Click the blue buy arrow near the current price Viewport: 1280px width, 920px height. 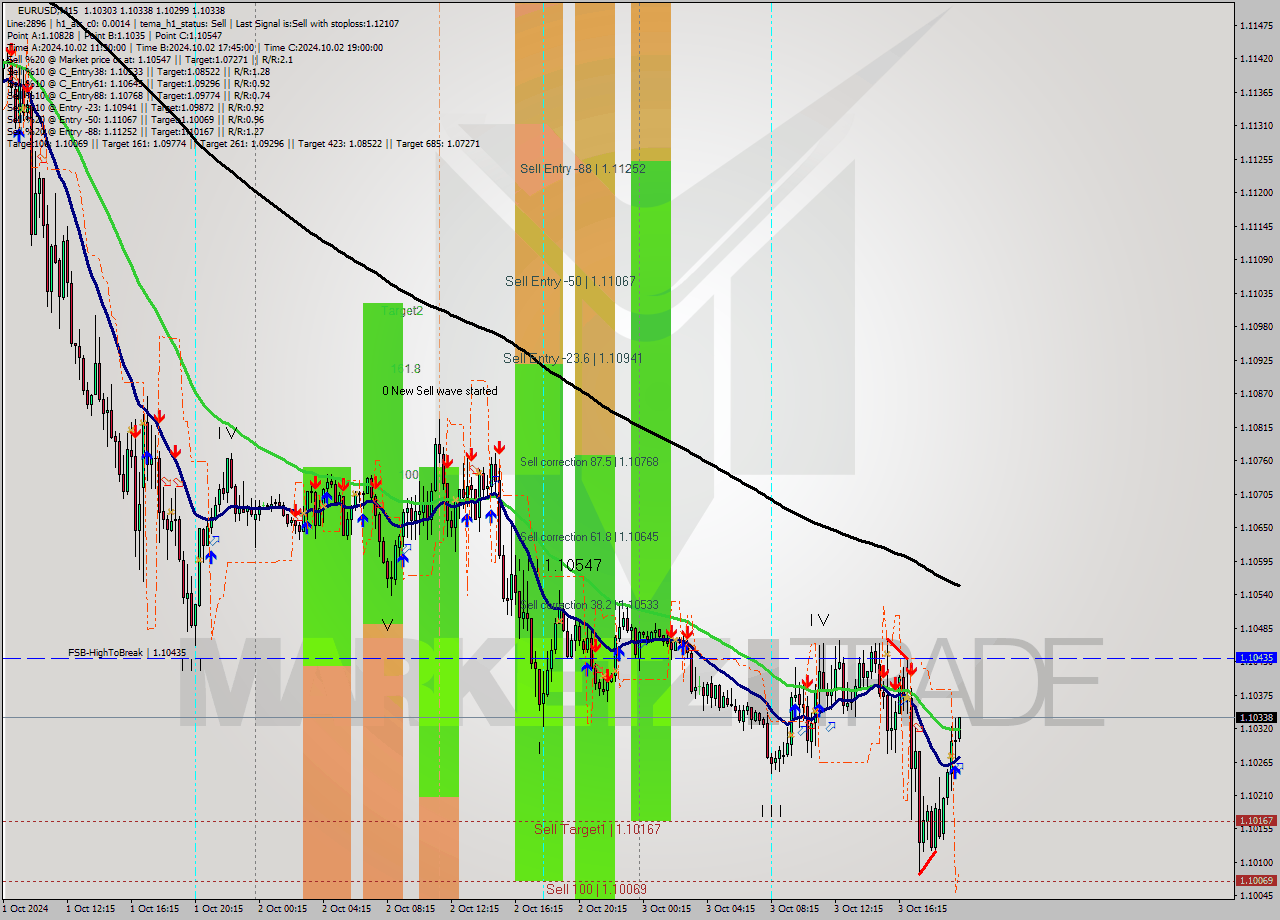pos(956,770)
